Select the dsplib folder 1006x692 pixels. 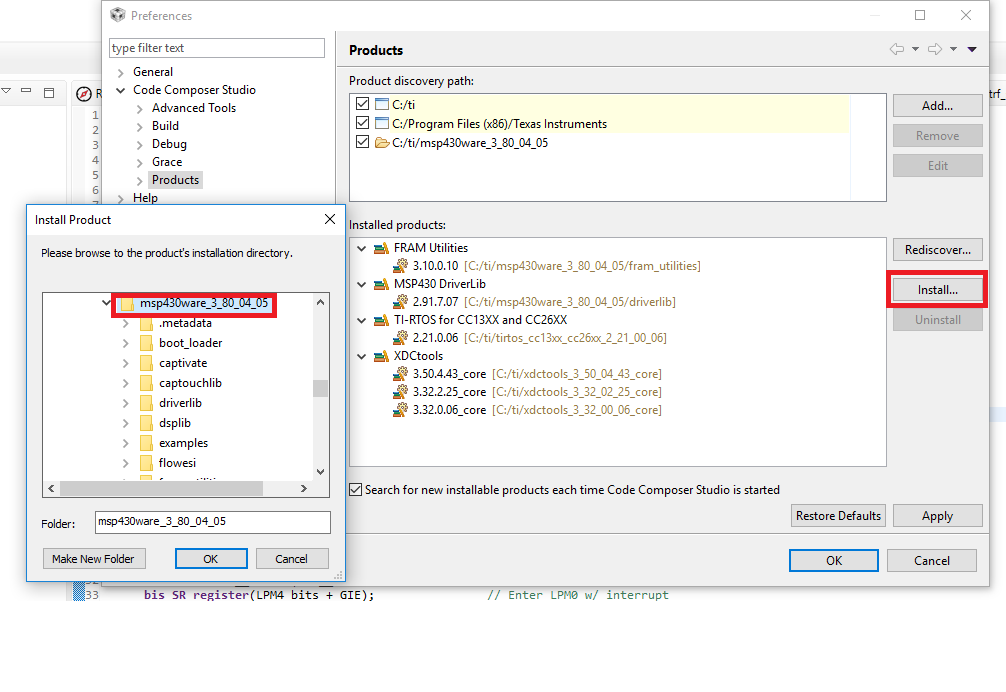tap(175, 423)
